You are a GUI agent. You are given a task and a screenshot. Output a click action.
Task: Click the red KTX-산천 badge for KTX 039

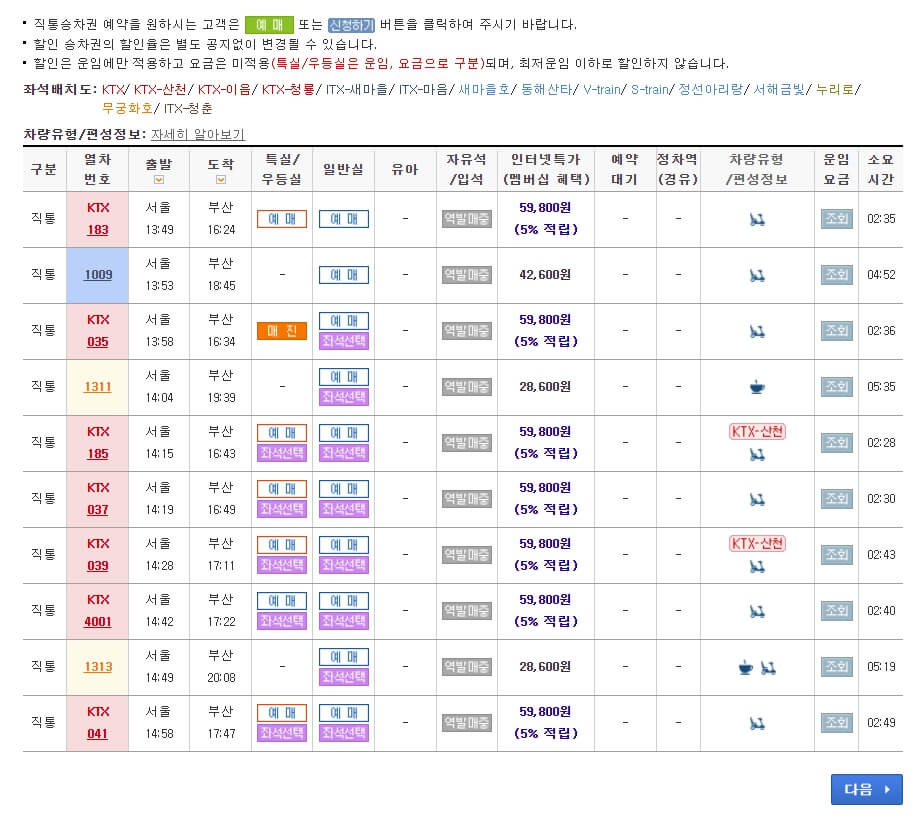757,543
